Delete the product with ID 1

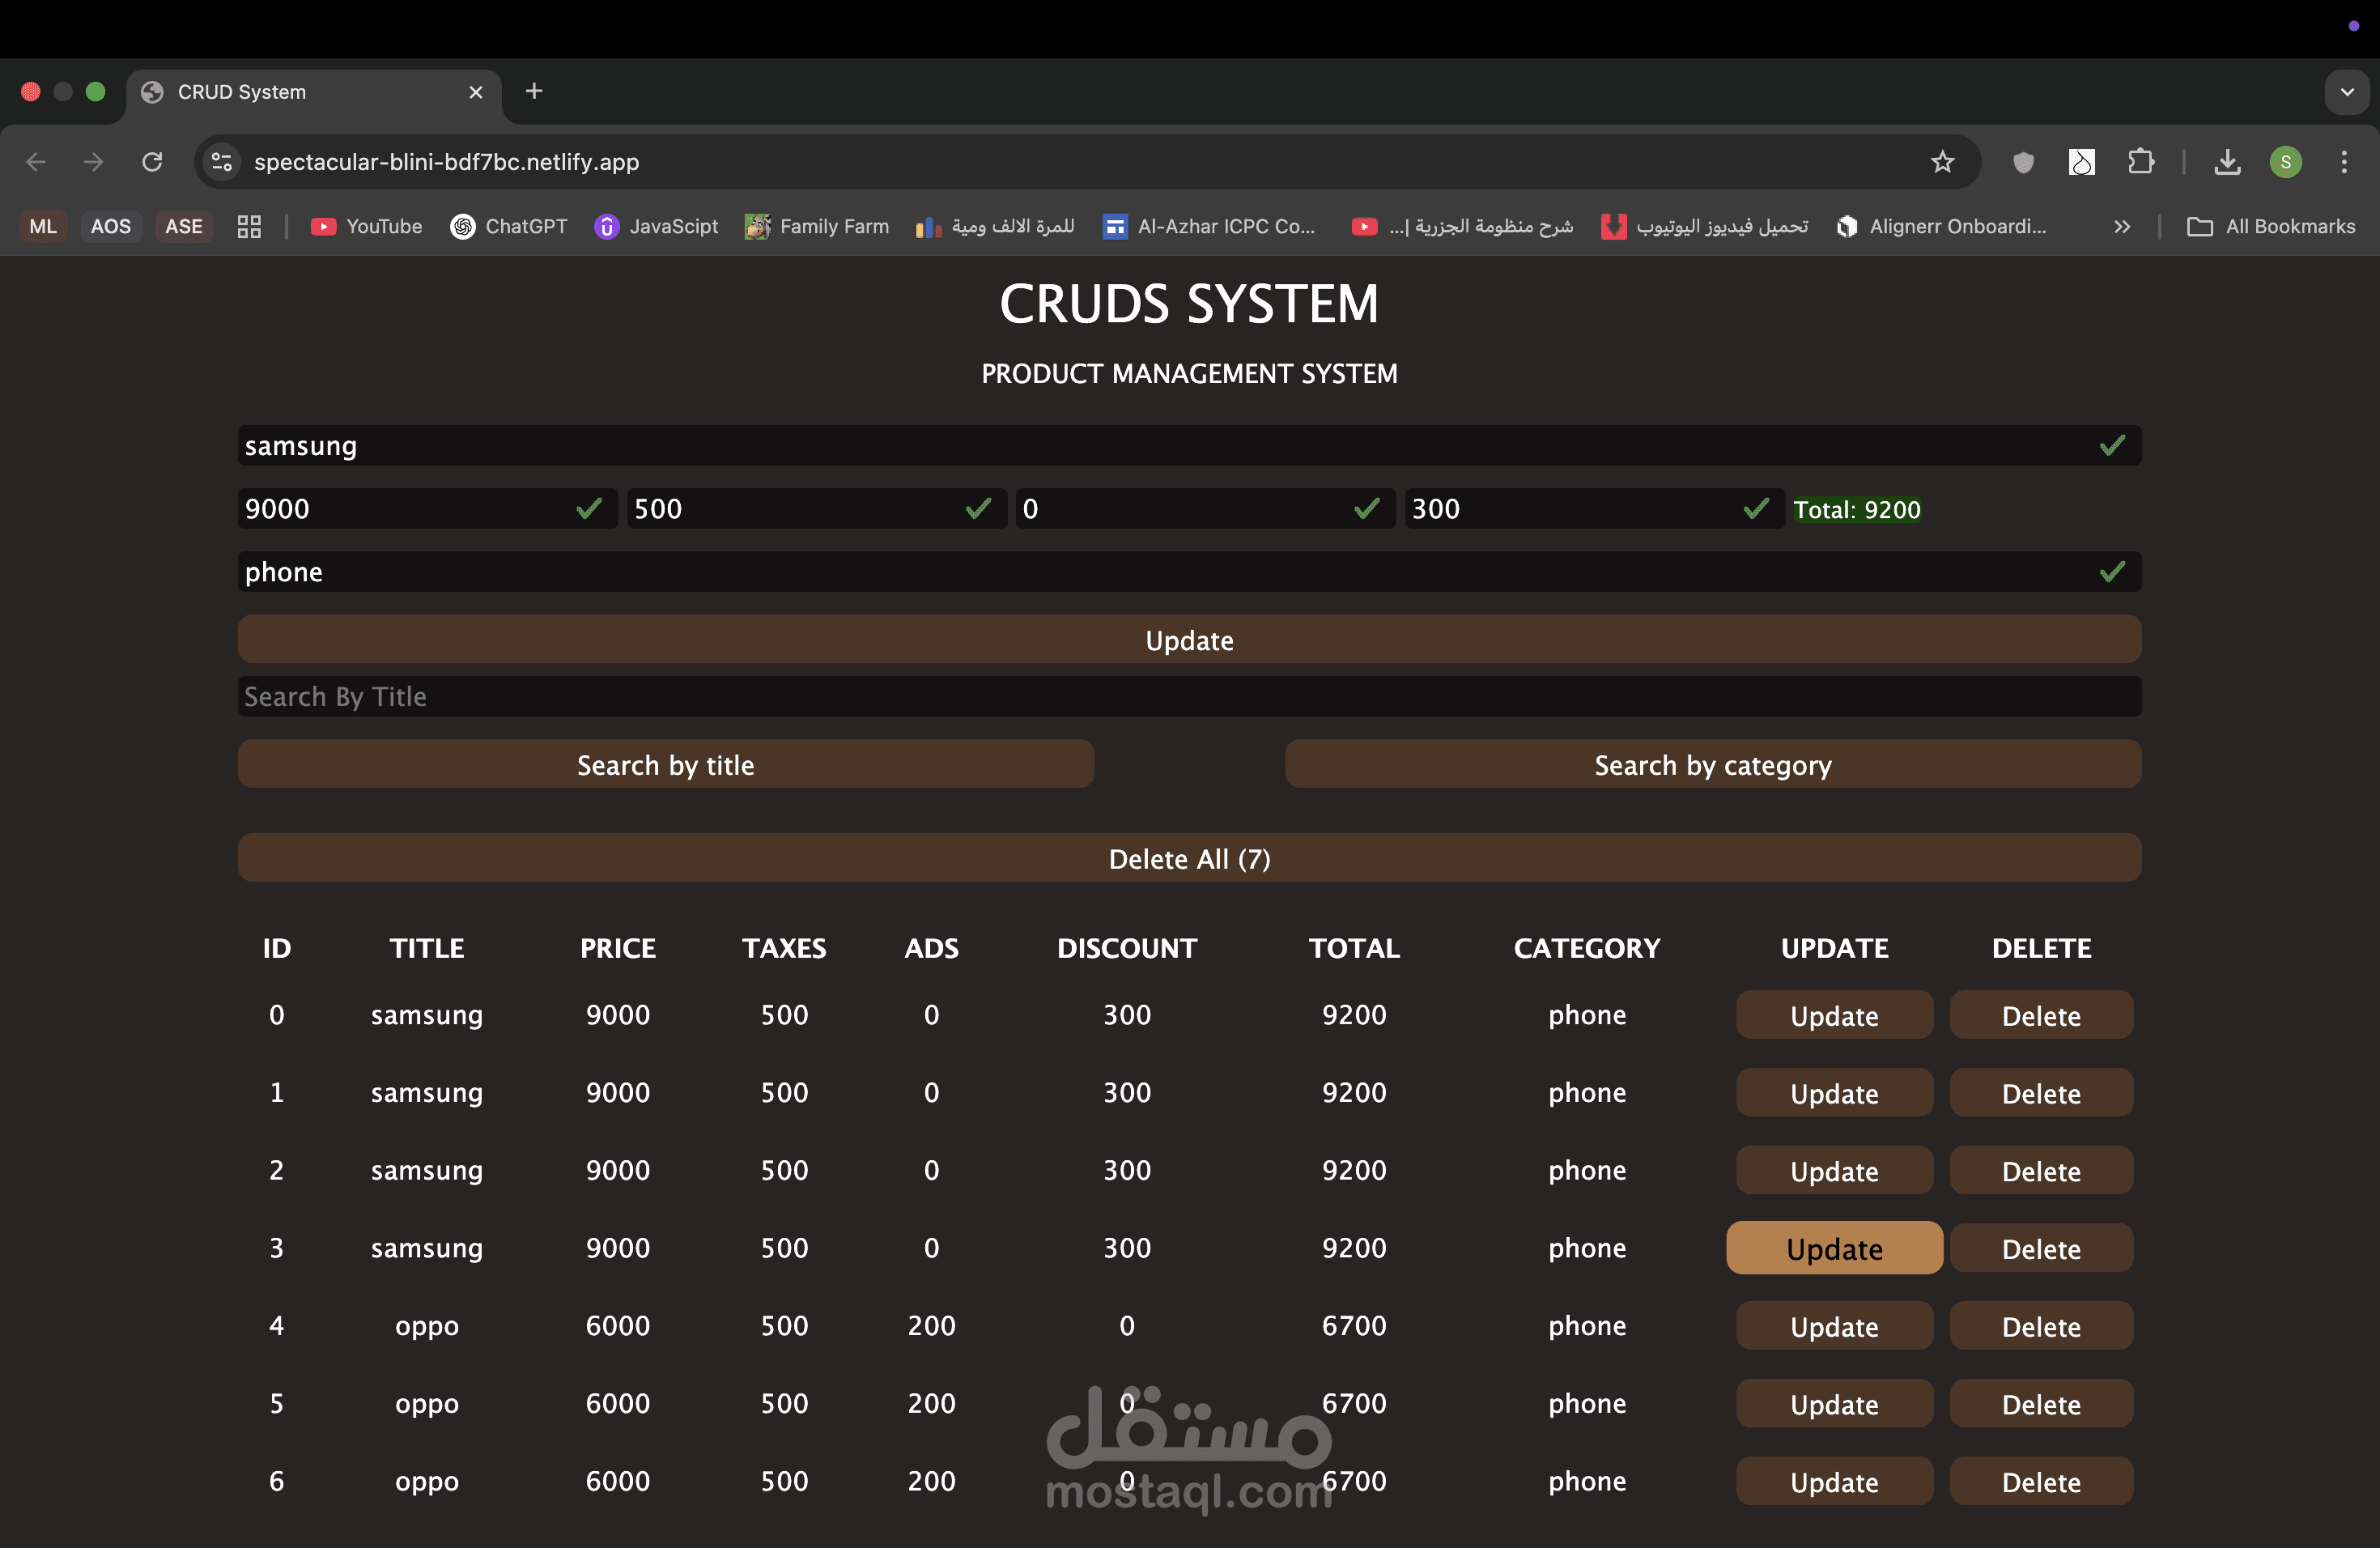click(x=2041, y=1093)
